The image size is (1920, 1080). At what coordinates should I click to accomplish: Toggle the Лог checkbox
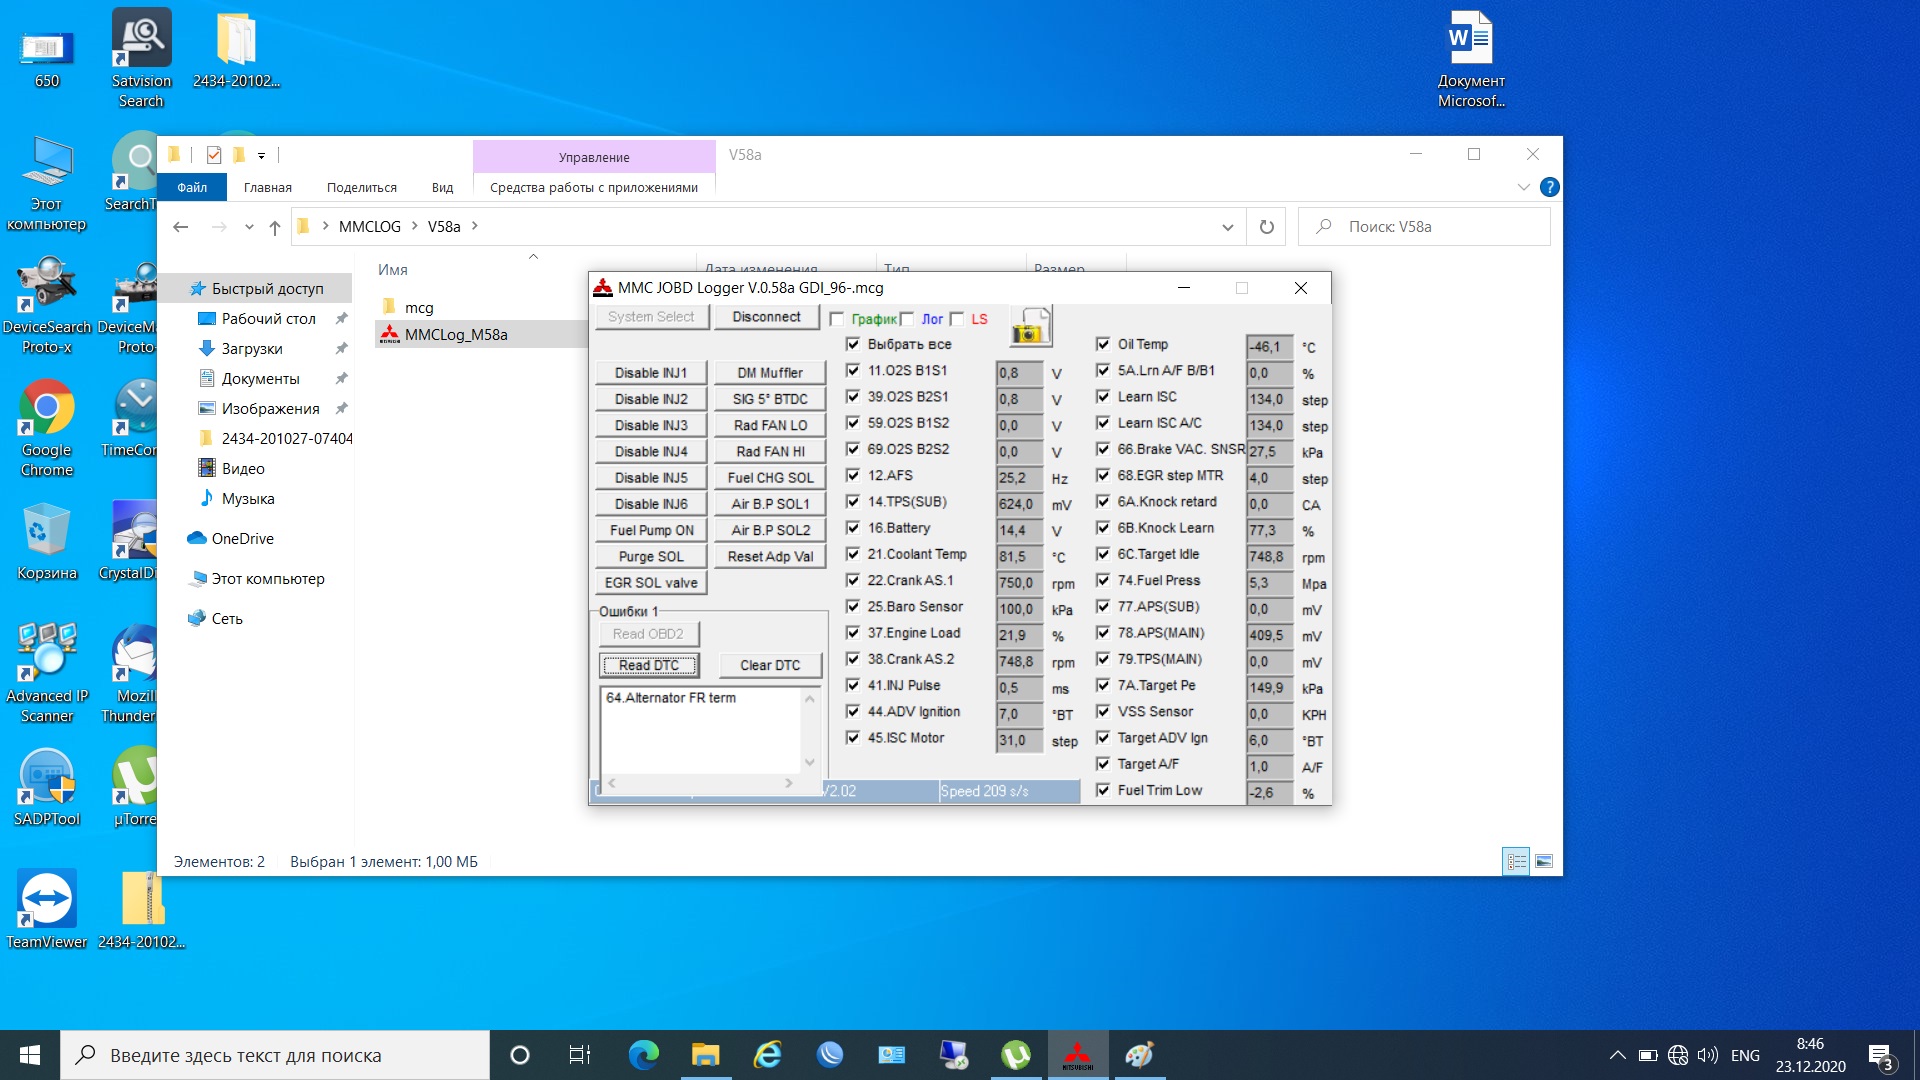click(907, 319)
